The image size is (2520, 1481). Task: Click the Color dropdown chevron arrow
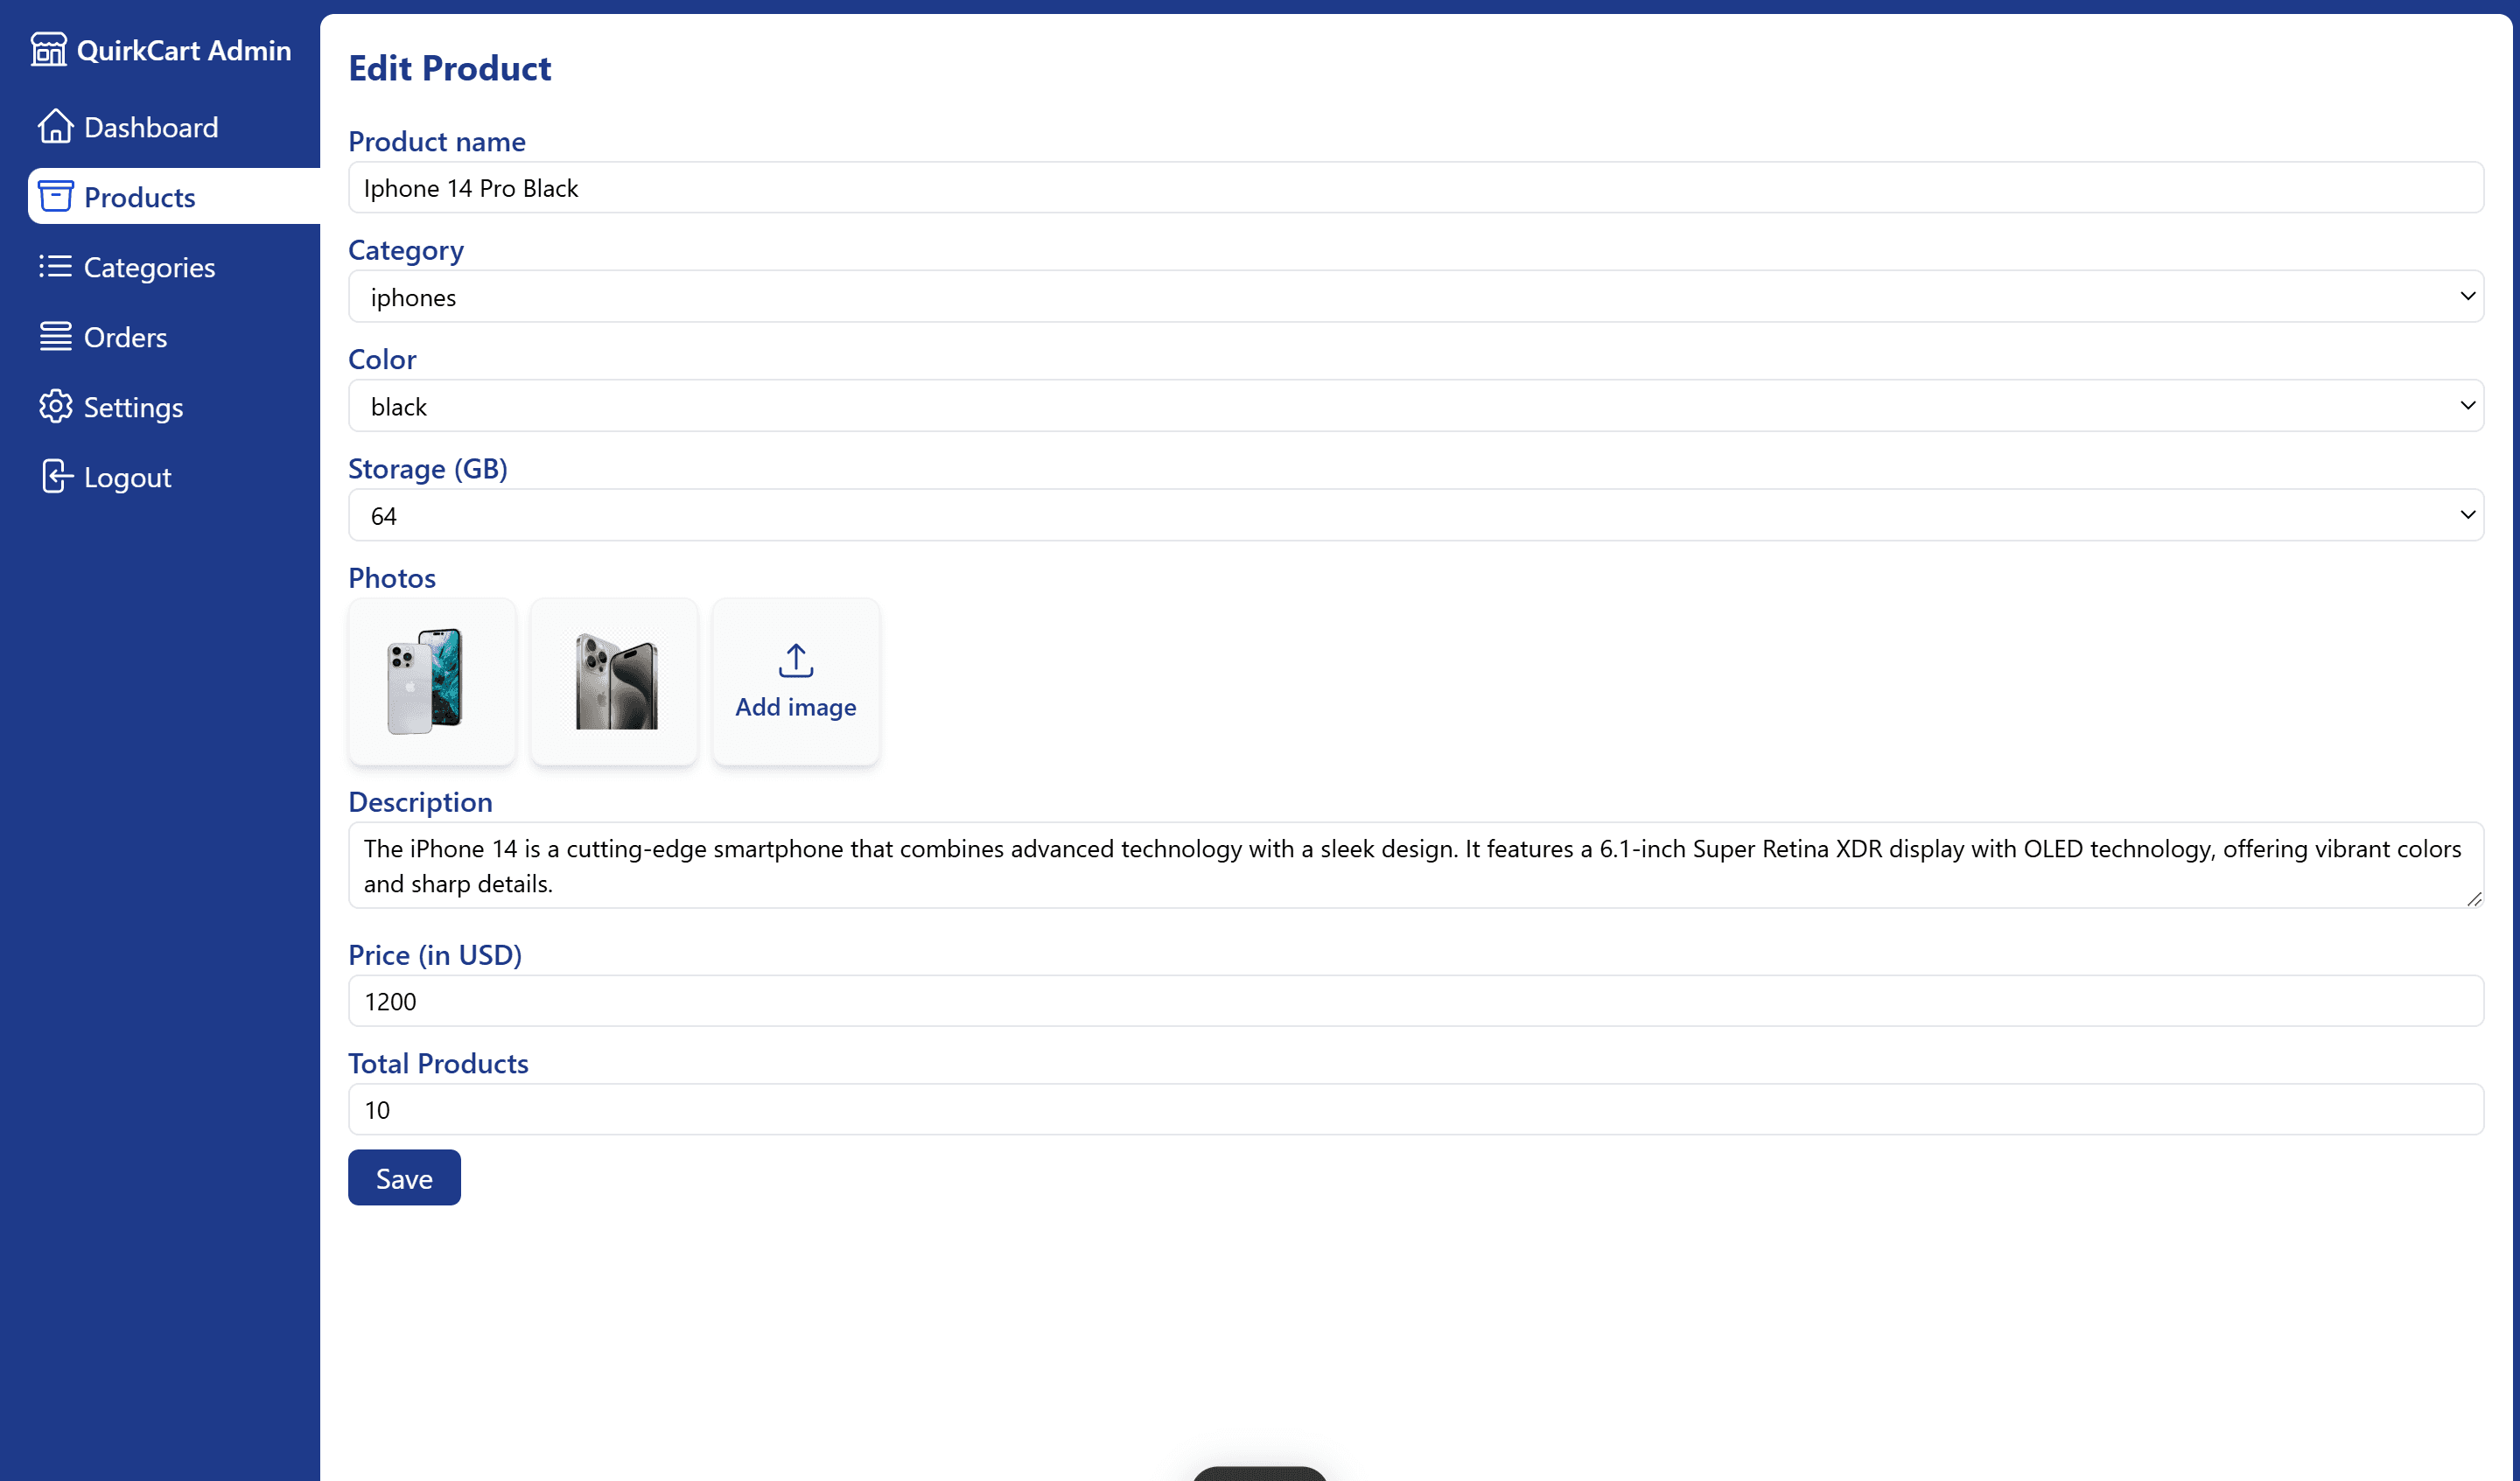2467,405
